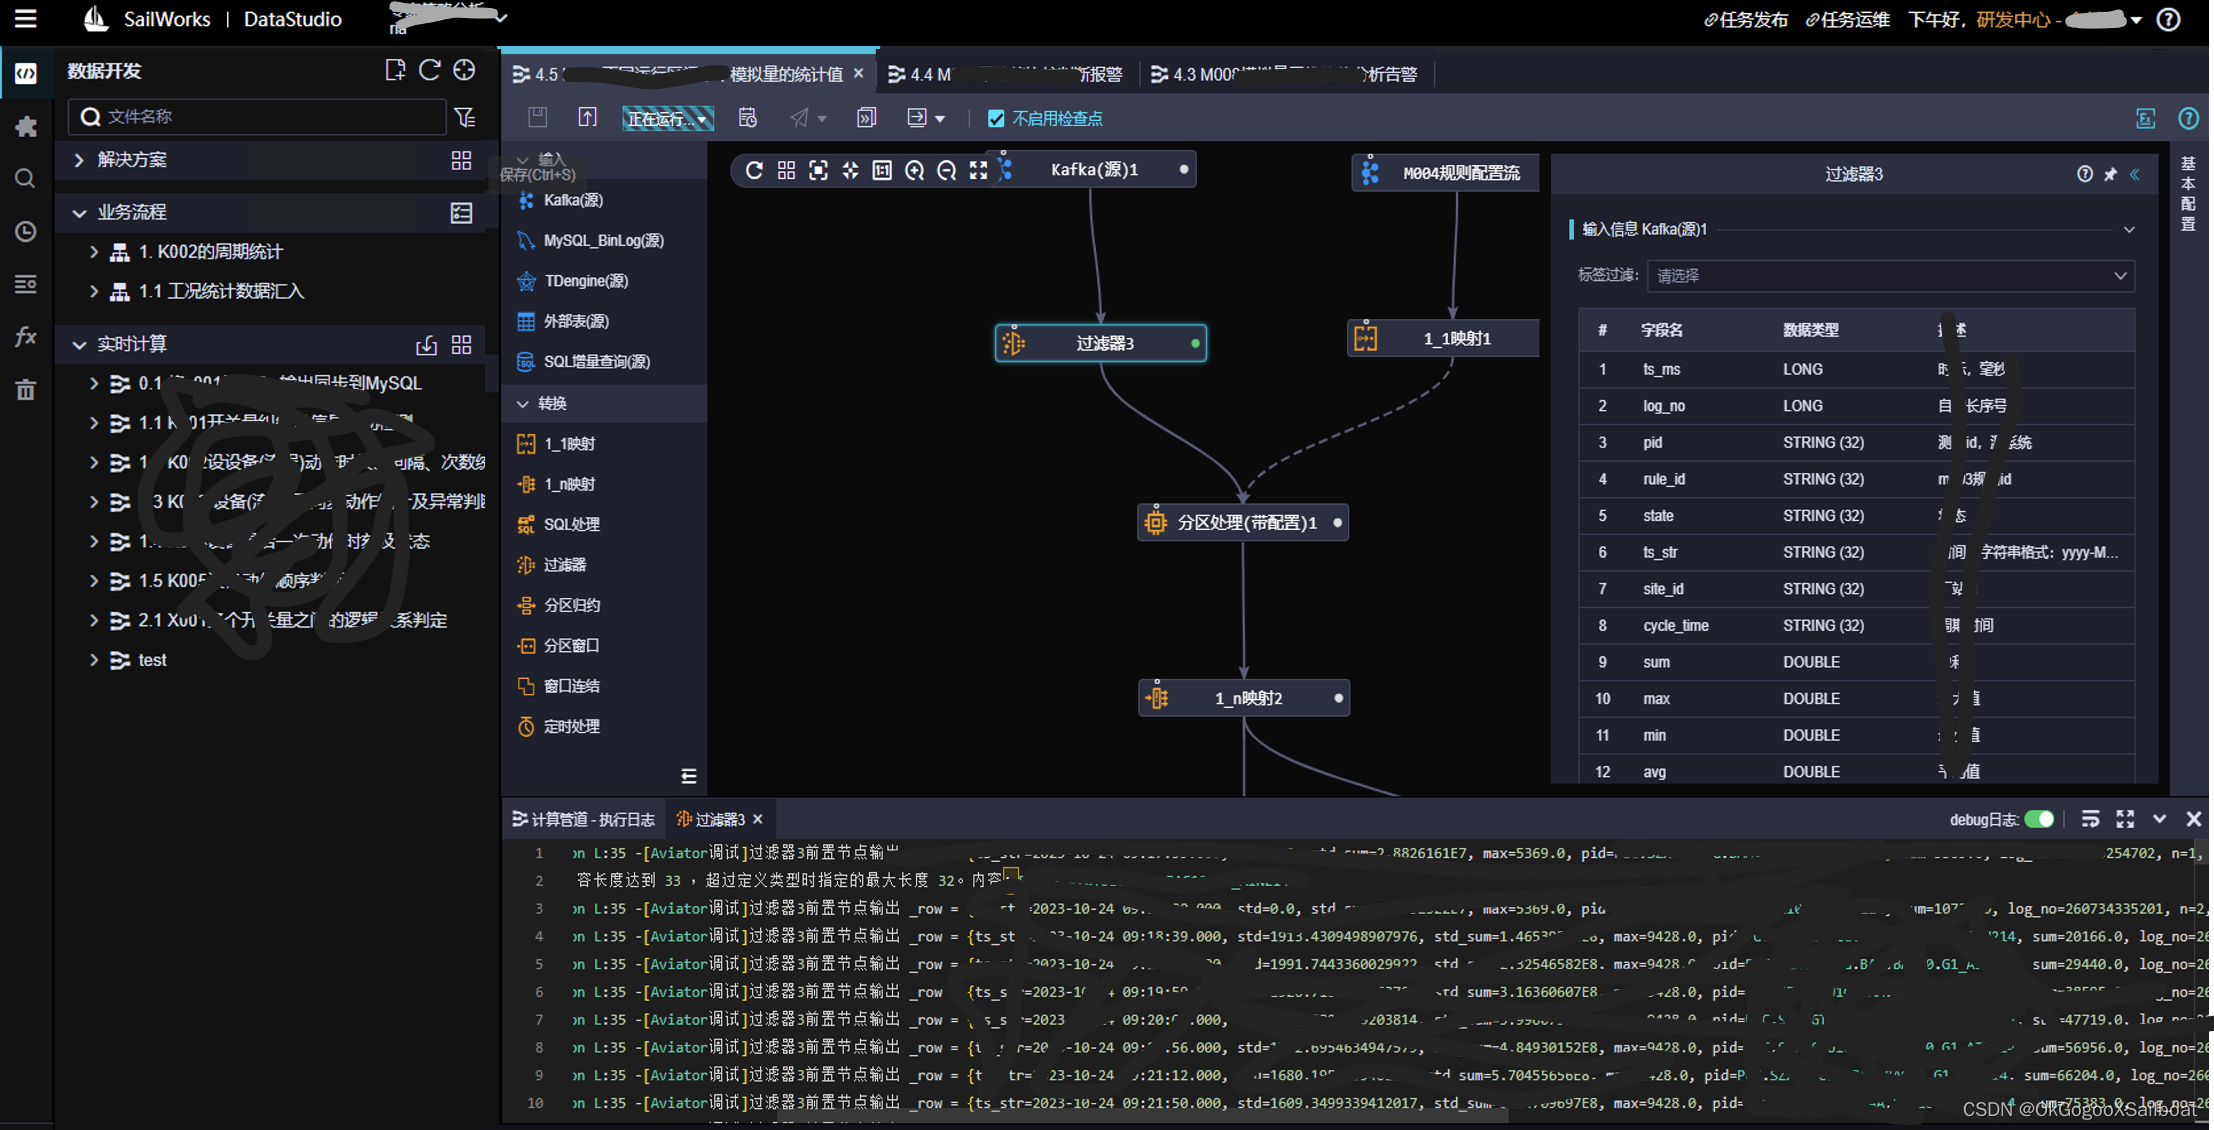2214x1130 pixels.
Task: Click the wrap lines icon in log panel
Action: (x=2090, y=819)
